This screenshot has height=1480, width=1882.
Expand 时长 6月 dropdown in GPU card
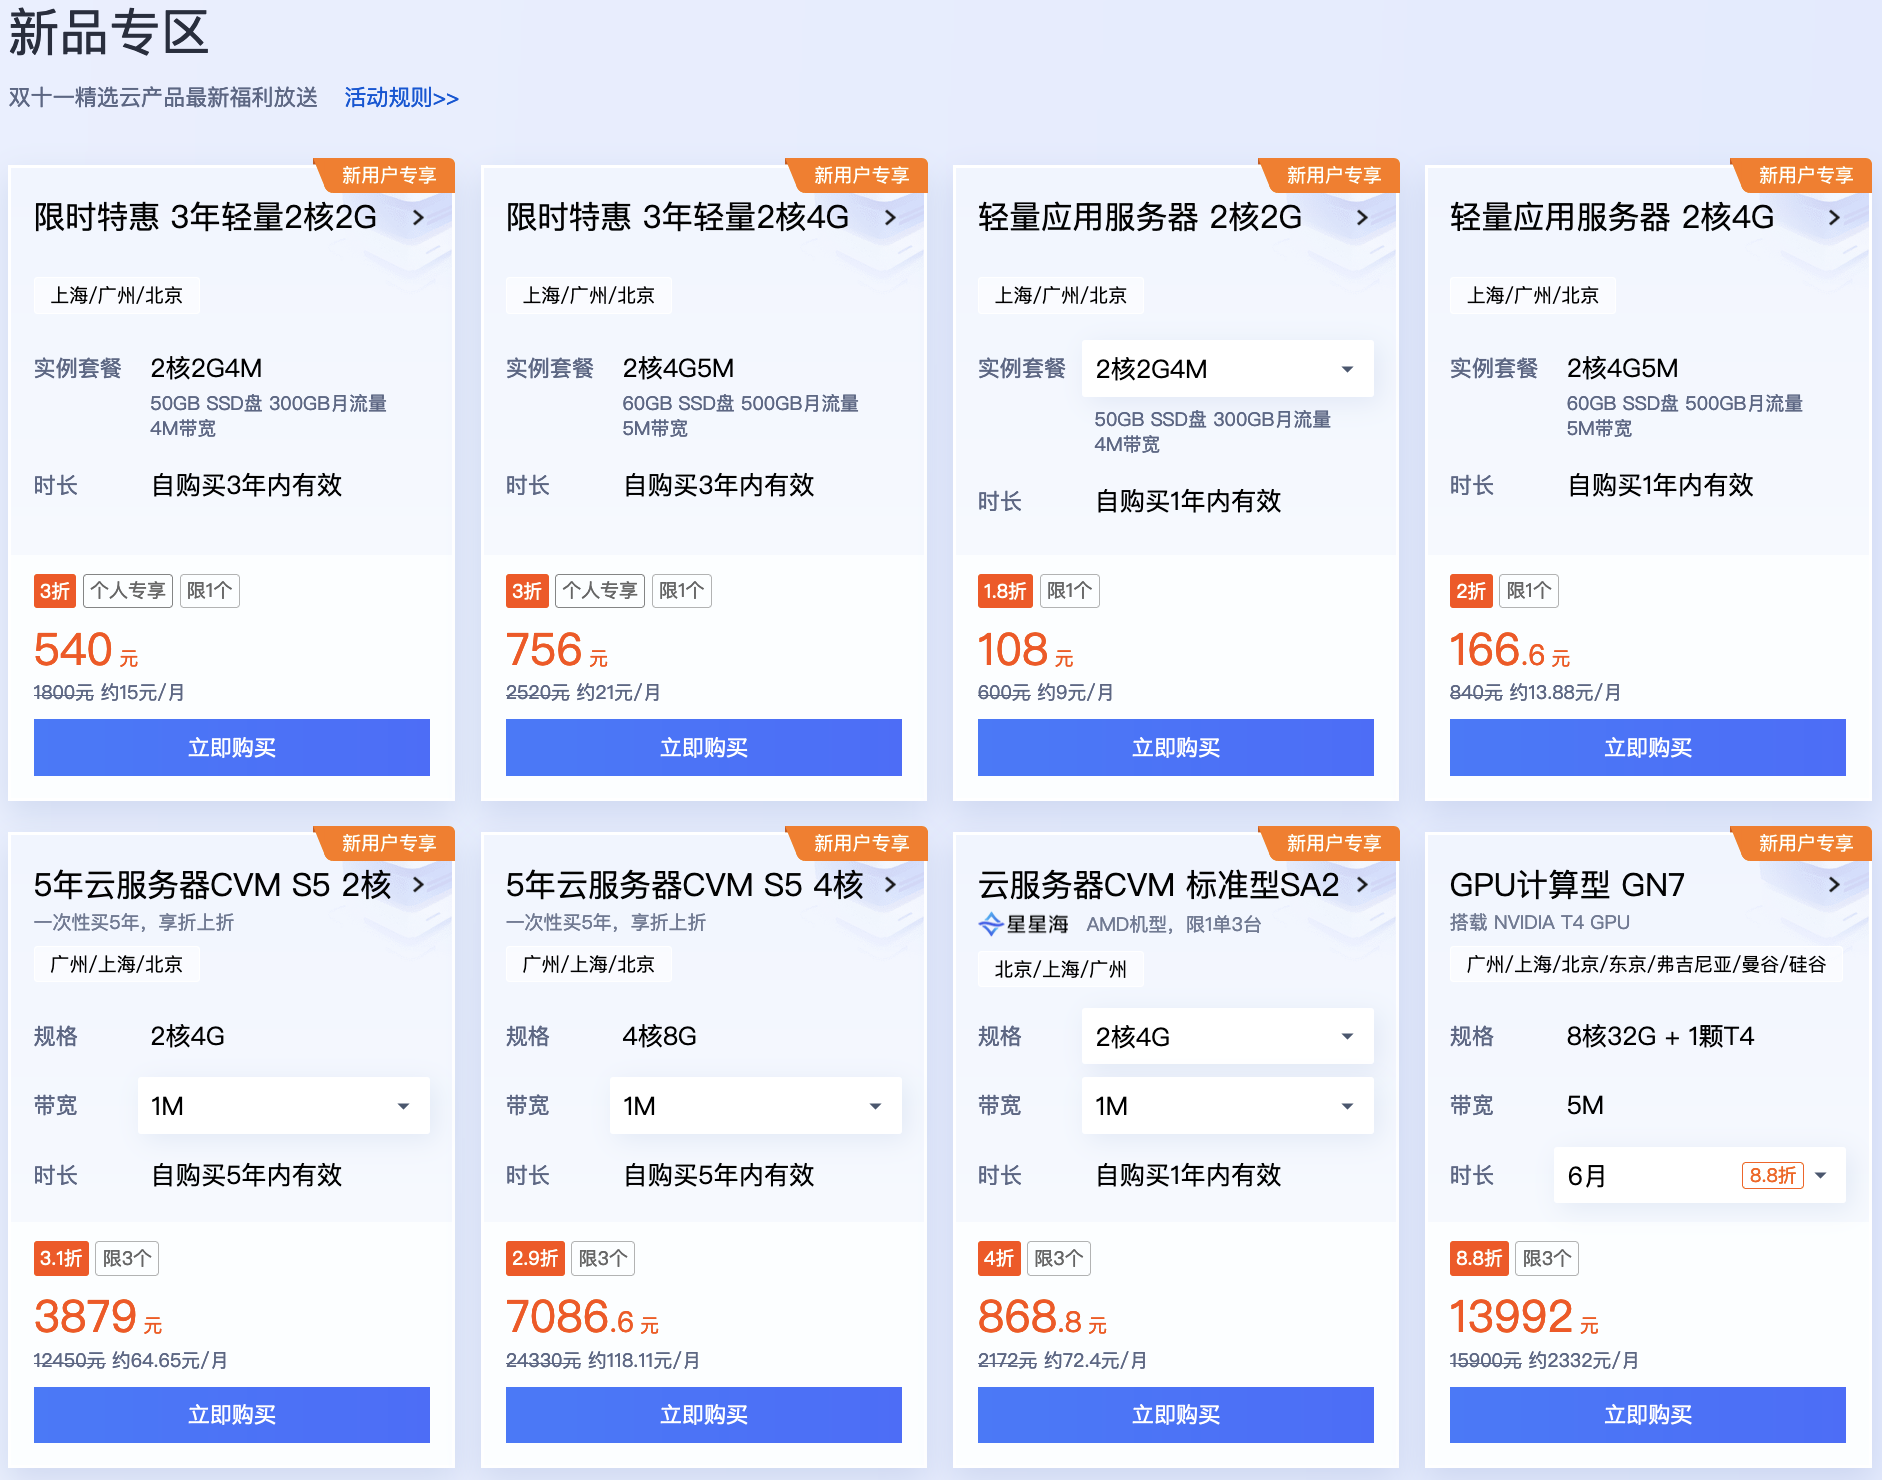point(1699,1175)
